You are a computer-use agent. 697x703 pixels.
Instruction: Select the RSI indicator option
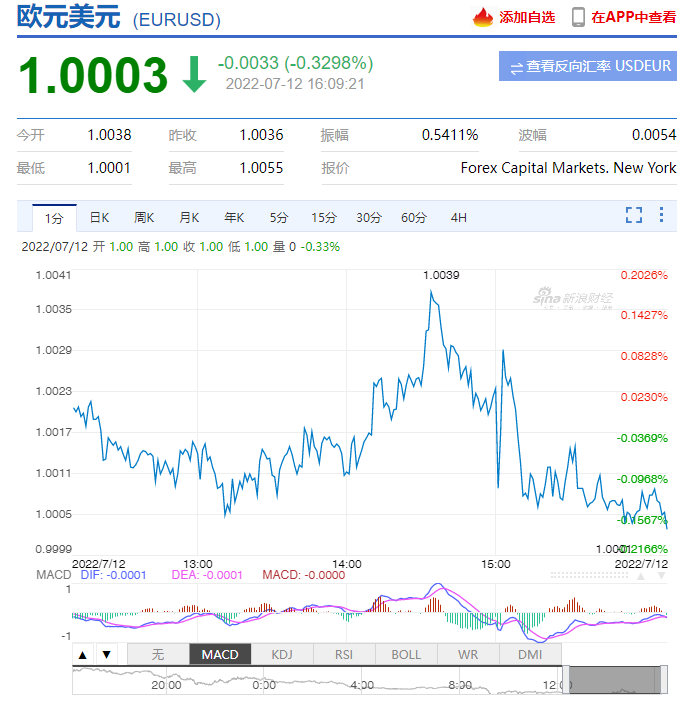344,655
